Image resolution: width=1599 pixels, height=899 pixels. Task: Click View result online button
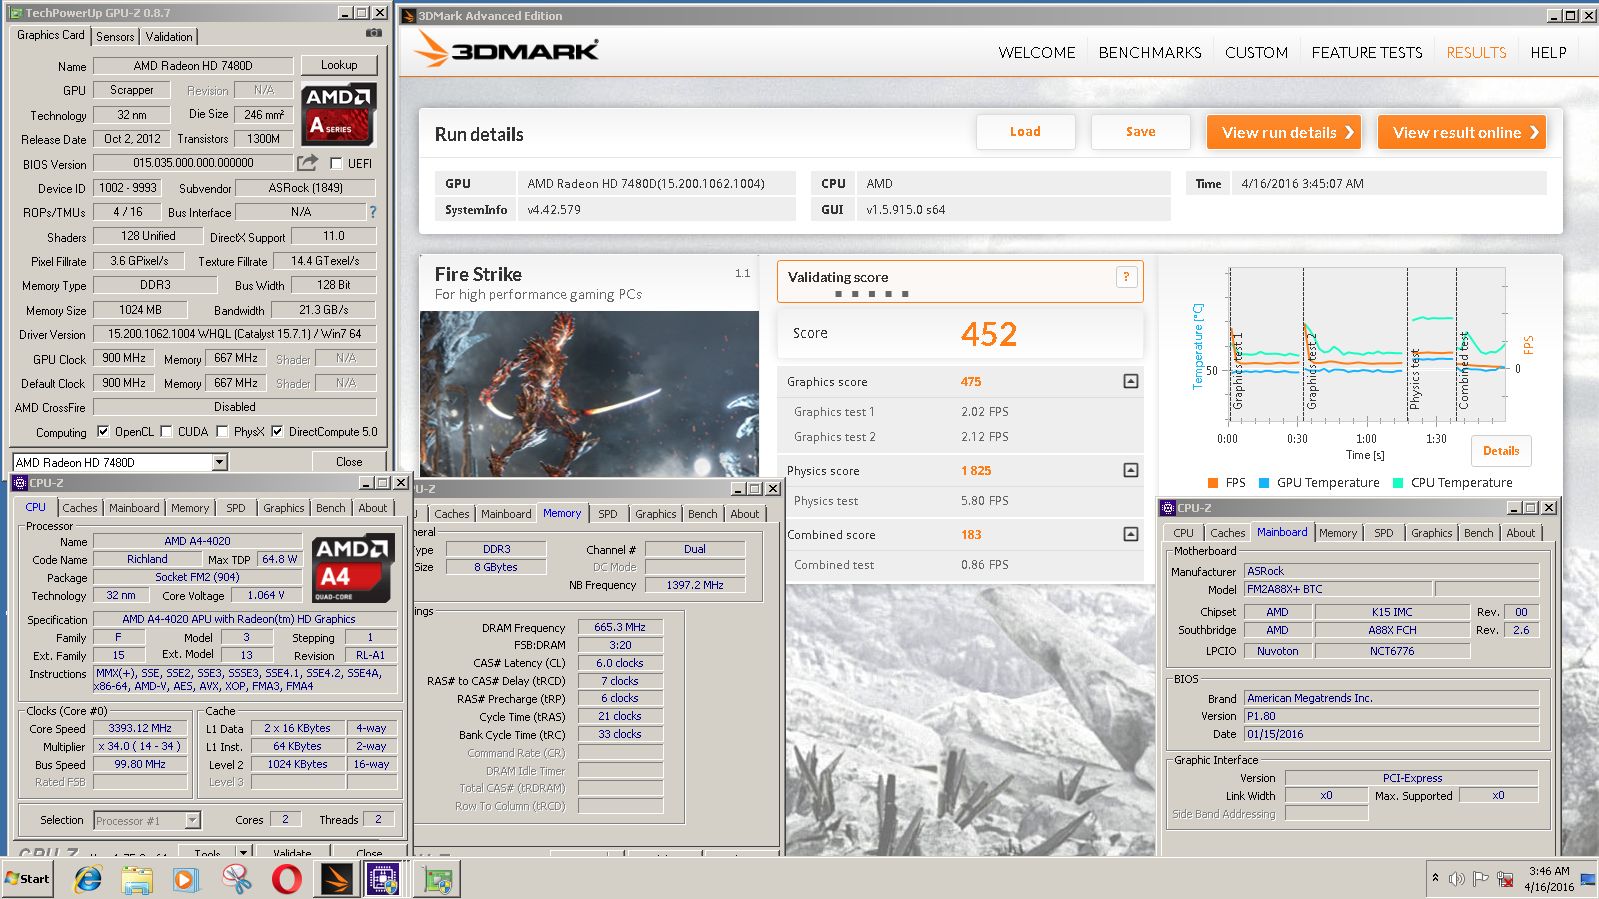(x=1462, y=132)
